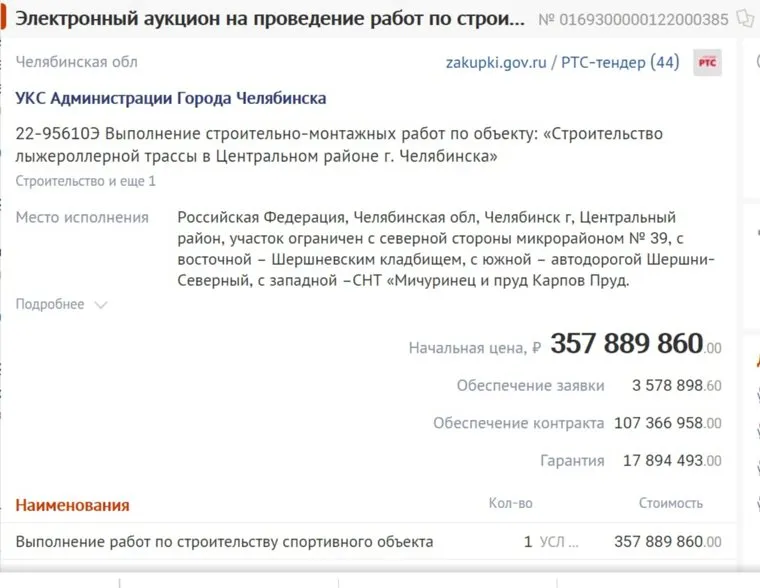
Task: Click auction number 0169300000122000385
Action: coord(633,19)
